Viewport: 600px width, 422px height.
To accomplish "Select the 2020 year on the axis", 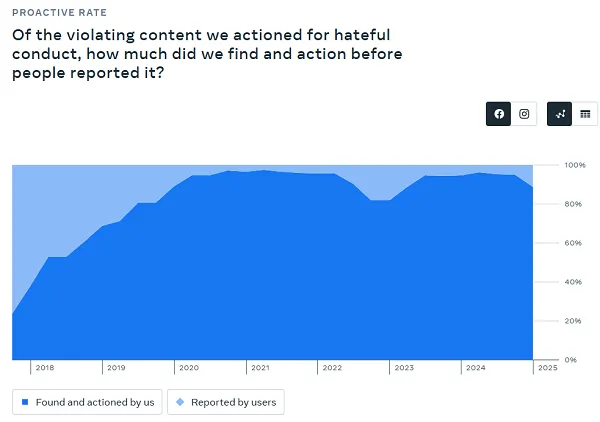I will 188,368.
